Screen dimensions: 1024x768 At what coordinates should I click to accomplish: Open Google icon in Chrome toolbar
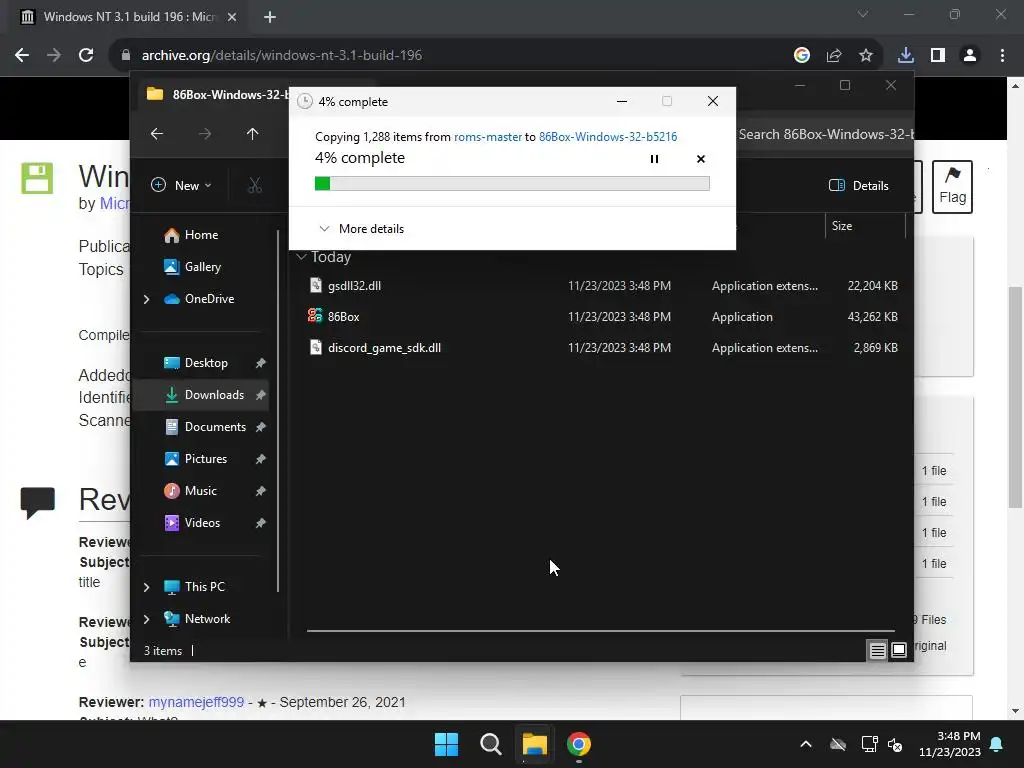802,56
